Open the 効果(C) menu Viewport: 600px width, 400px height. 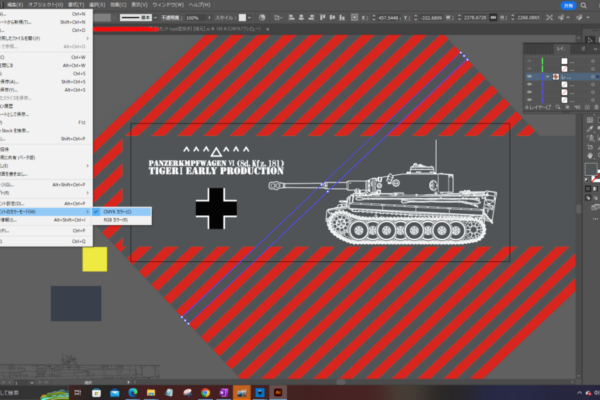[x=118, y=5]
